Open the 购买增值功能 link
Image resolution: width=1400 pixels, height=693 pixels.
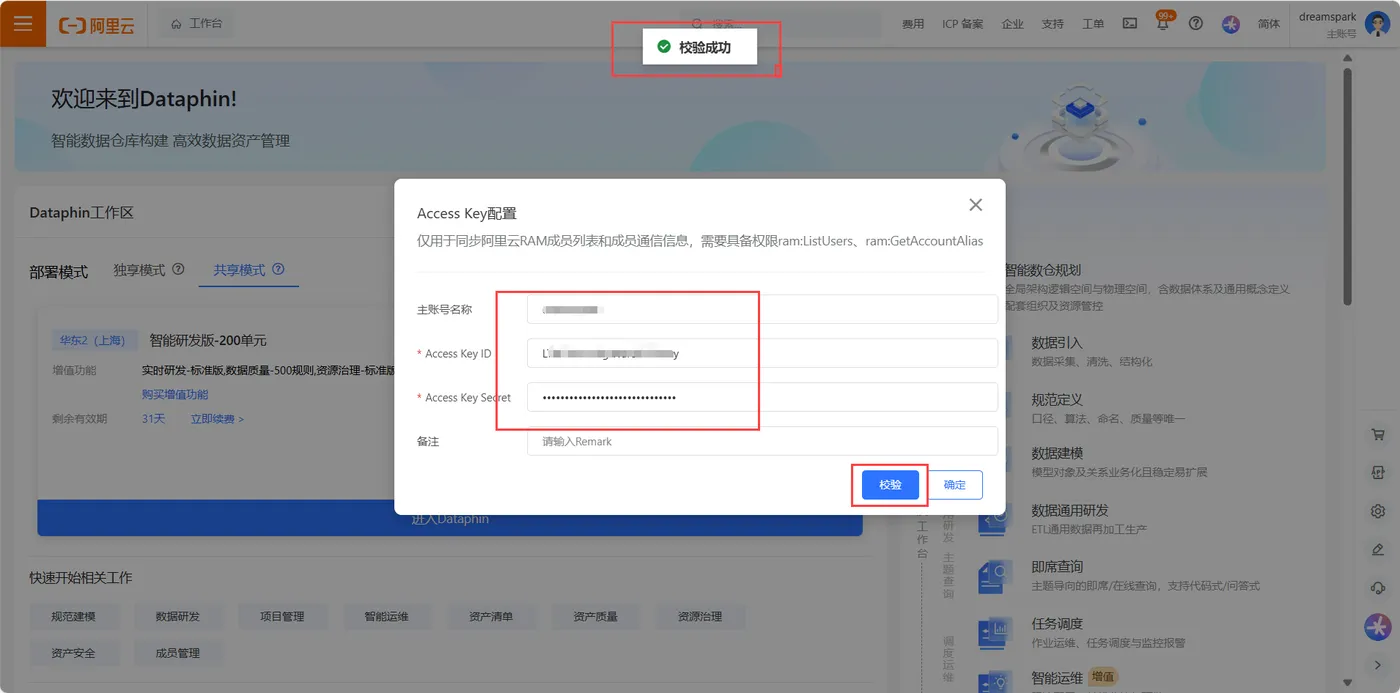pos(175,395)
